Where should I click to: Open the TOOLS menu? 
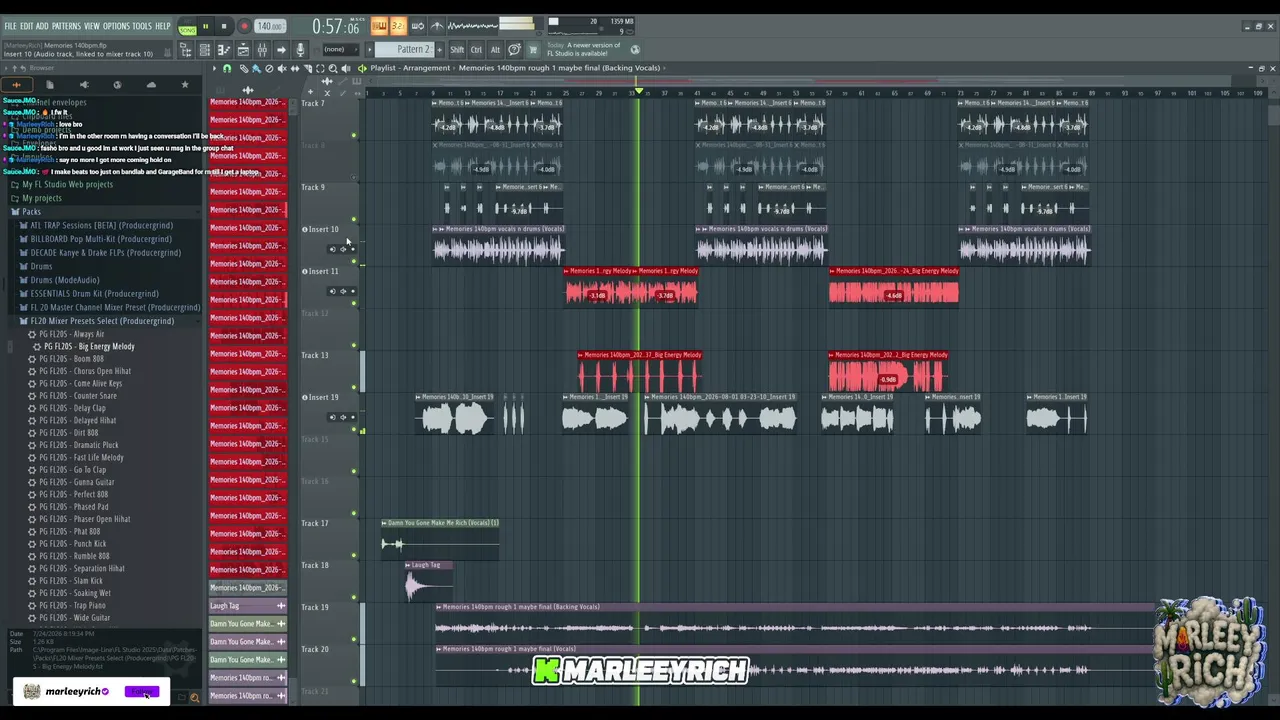[x=142, y=26]
